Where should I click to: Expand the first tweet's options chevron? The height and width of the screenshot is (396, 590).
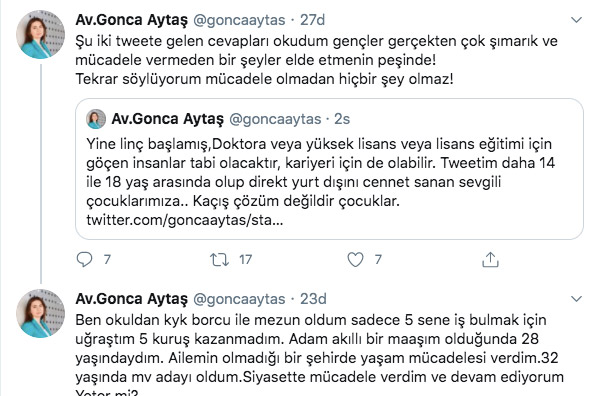576,20
